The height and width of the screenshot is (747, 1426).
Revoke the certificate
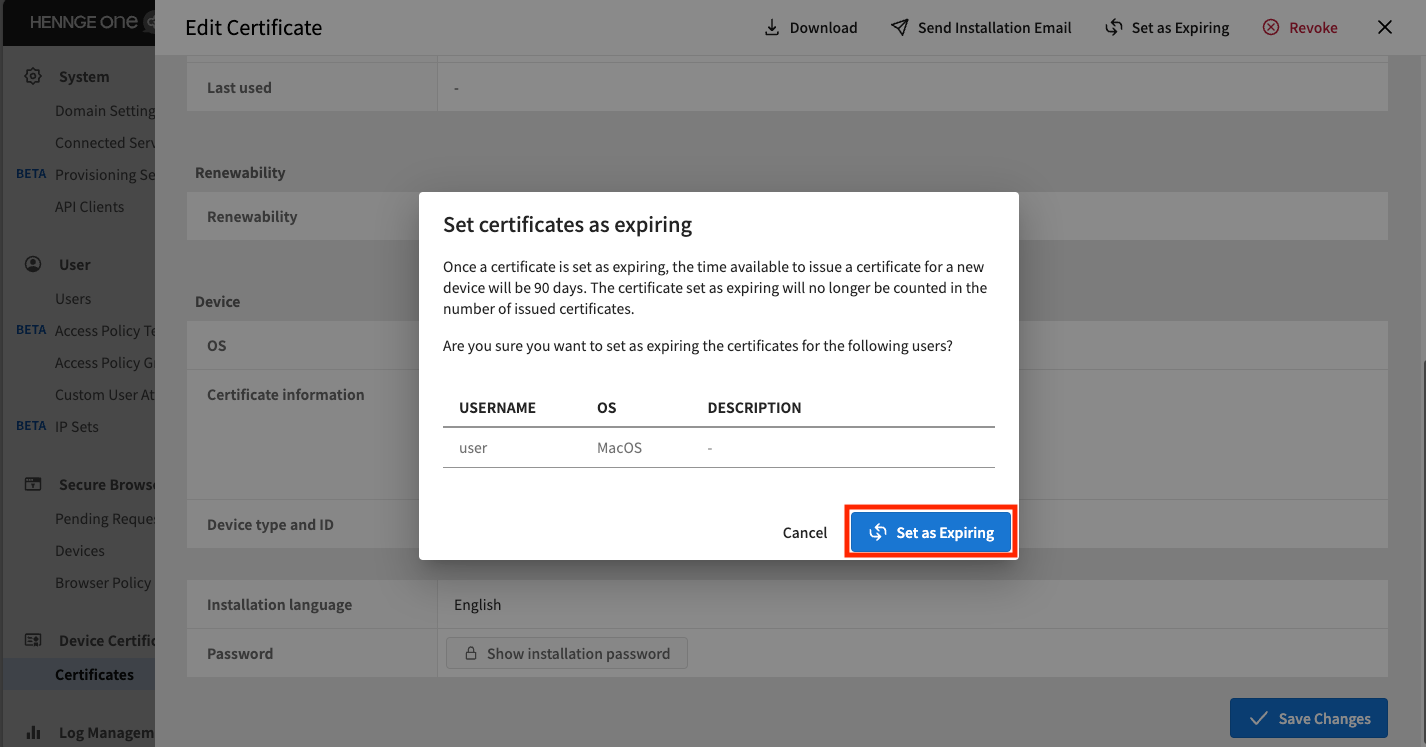[1300, 28]
